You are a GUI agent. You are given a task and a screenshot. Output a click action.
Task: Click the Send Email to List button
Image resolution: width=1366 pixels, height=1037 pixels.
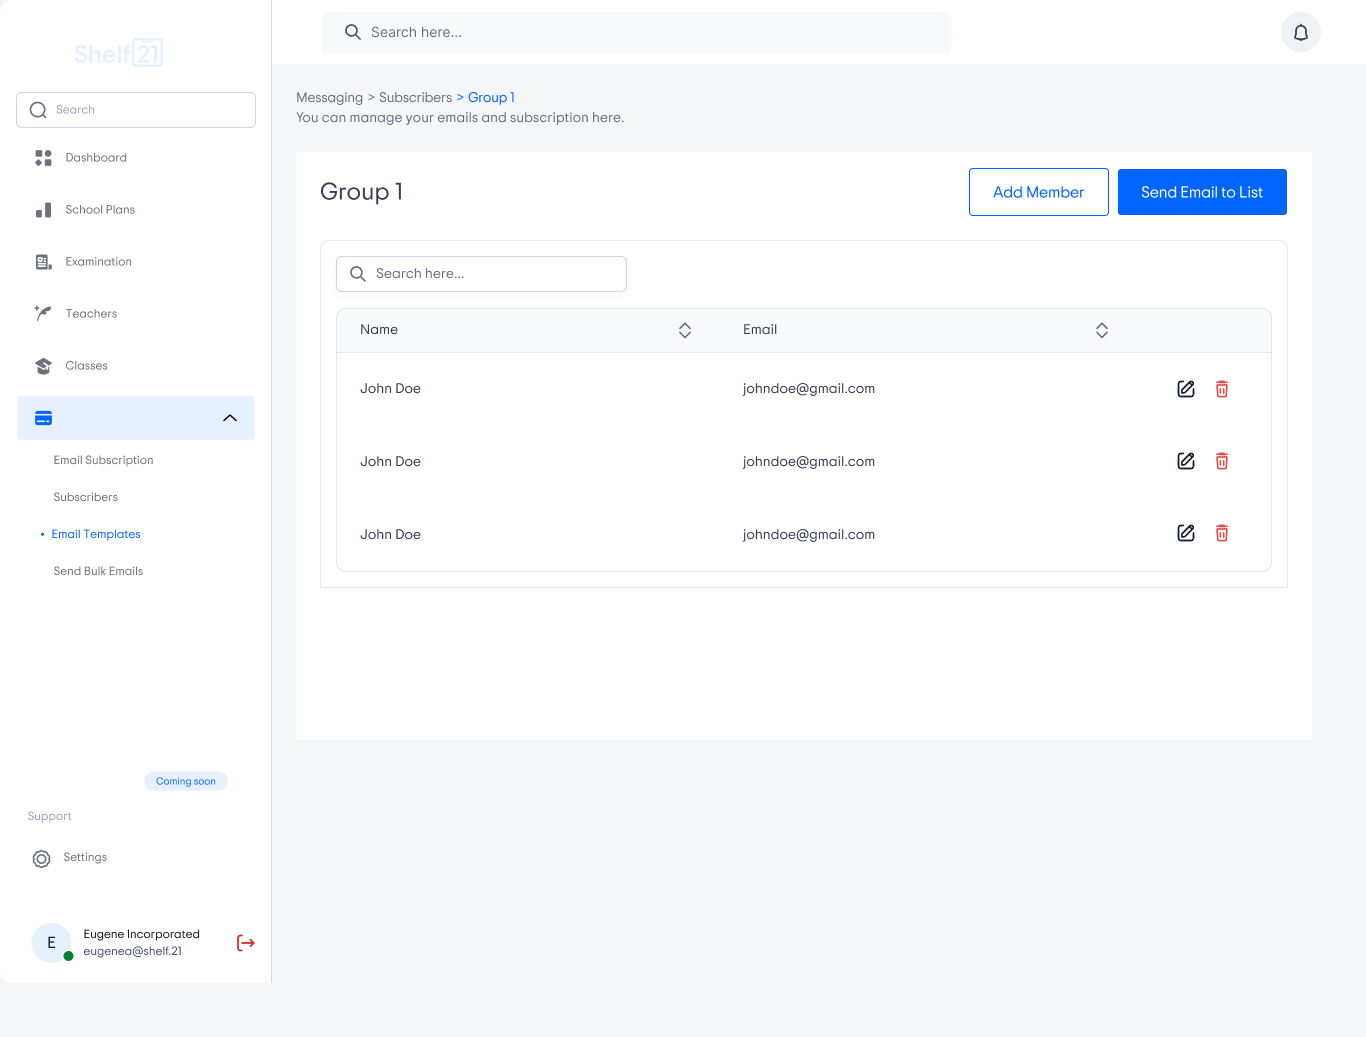point(1202,192)
